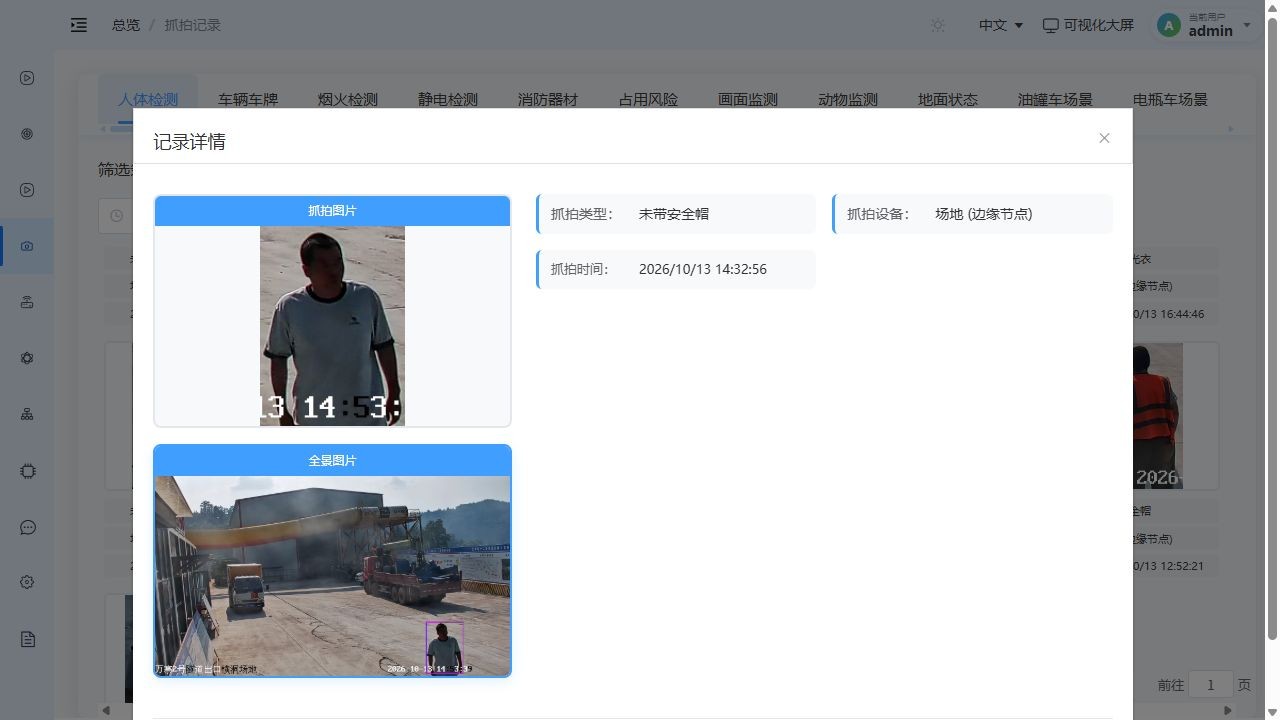
Task: Switch to the 电瓶车场景 tab
Action: 1170,100
